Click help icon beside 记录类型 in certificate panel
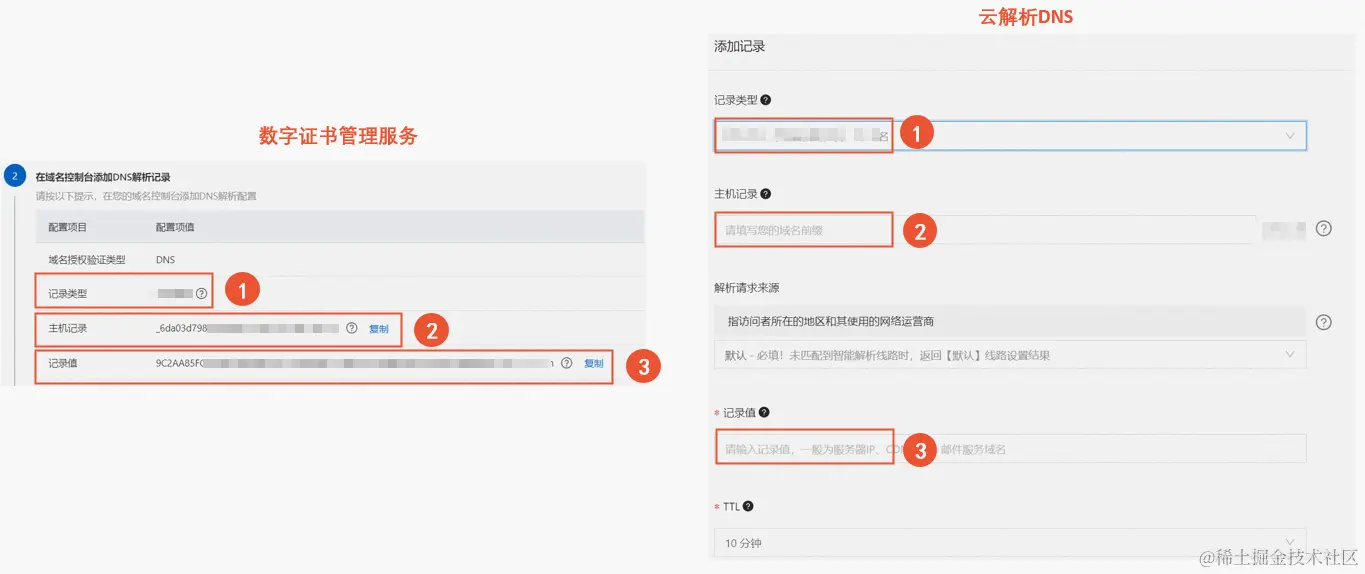 (202, 294)
